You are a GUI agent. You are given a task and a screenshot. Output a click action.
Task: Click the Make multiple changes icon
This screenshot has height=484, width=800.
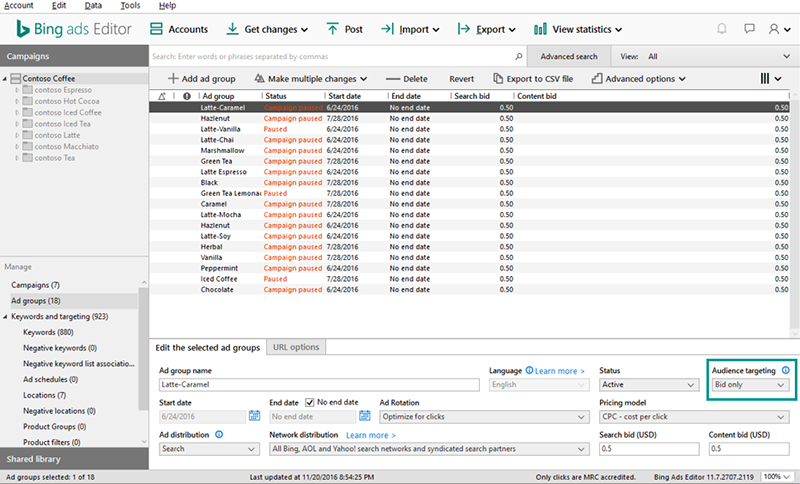pos(259,79)
